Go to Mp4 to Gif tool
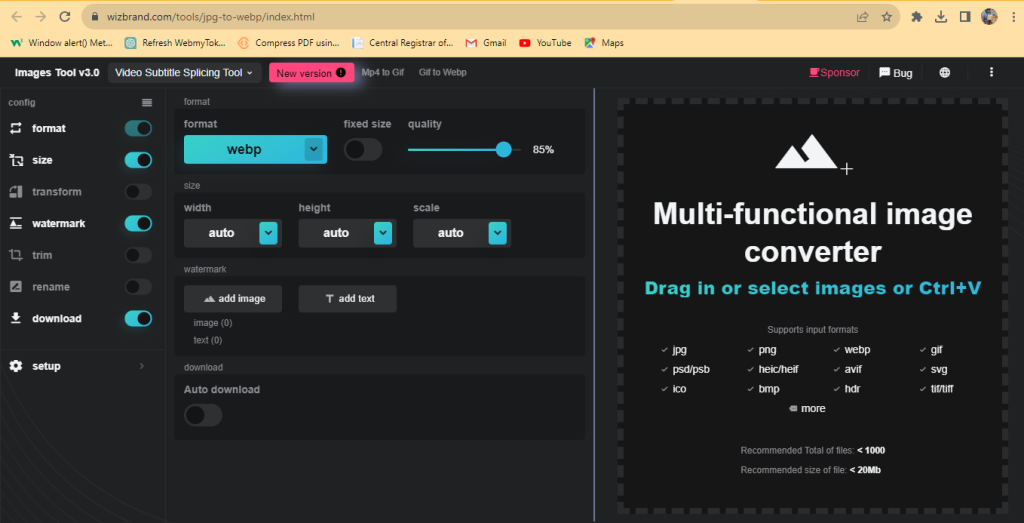This screenshot has width=1024, height=523. (x=382, y=73)
